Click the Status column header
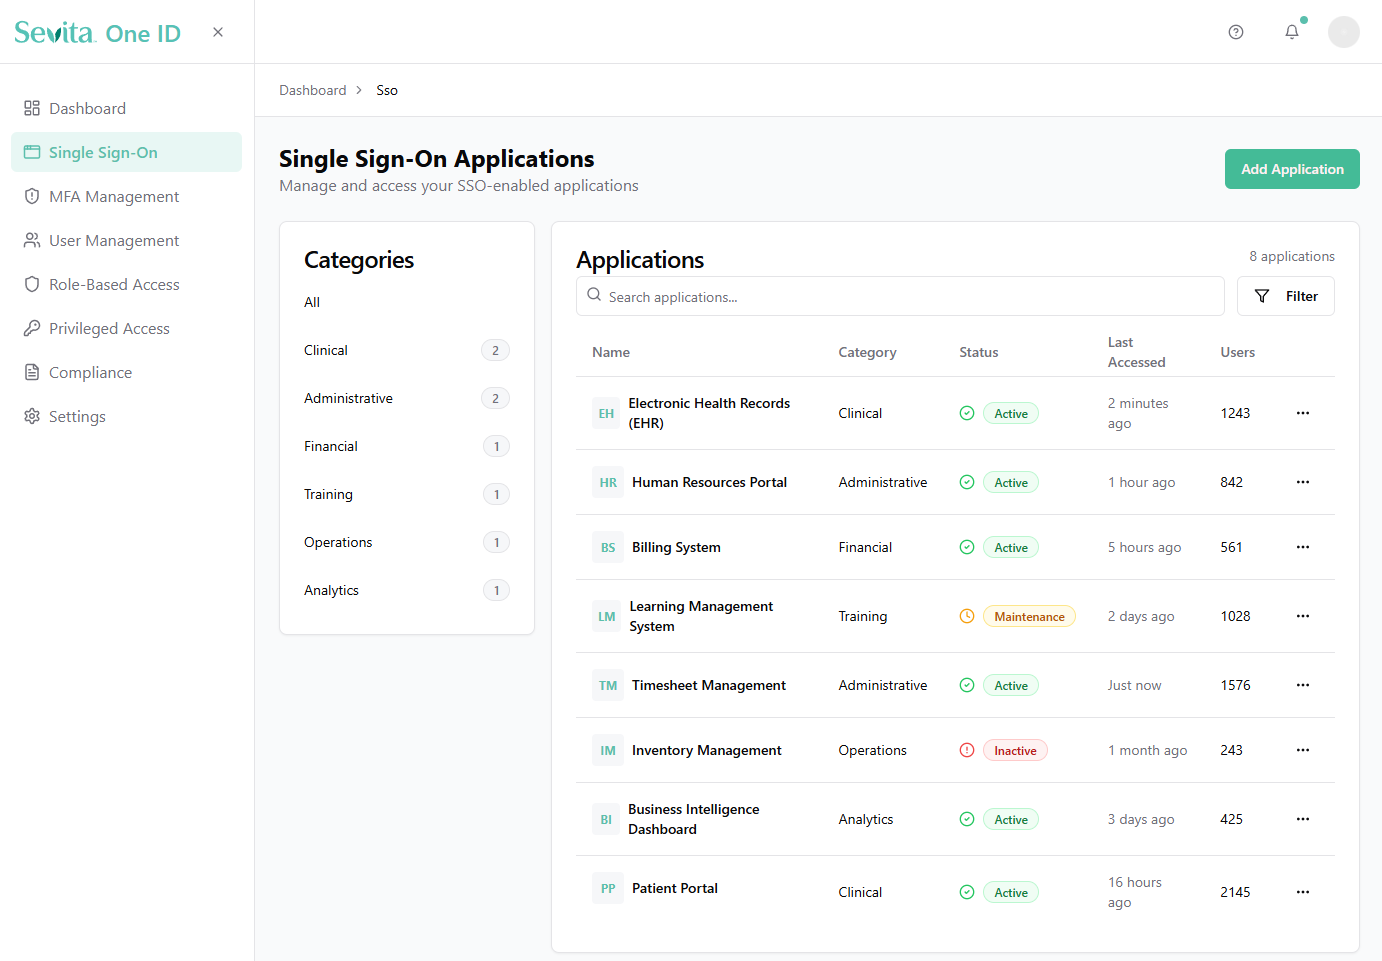This screenshot has width=1382, height=961. (979, 352)
